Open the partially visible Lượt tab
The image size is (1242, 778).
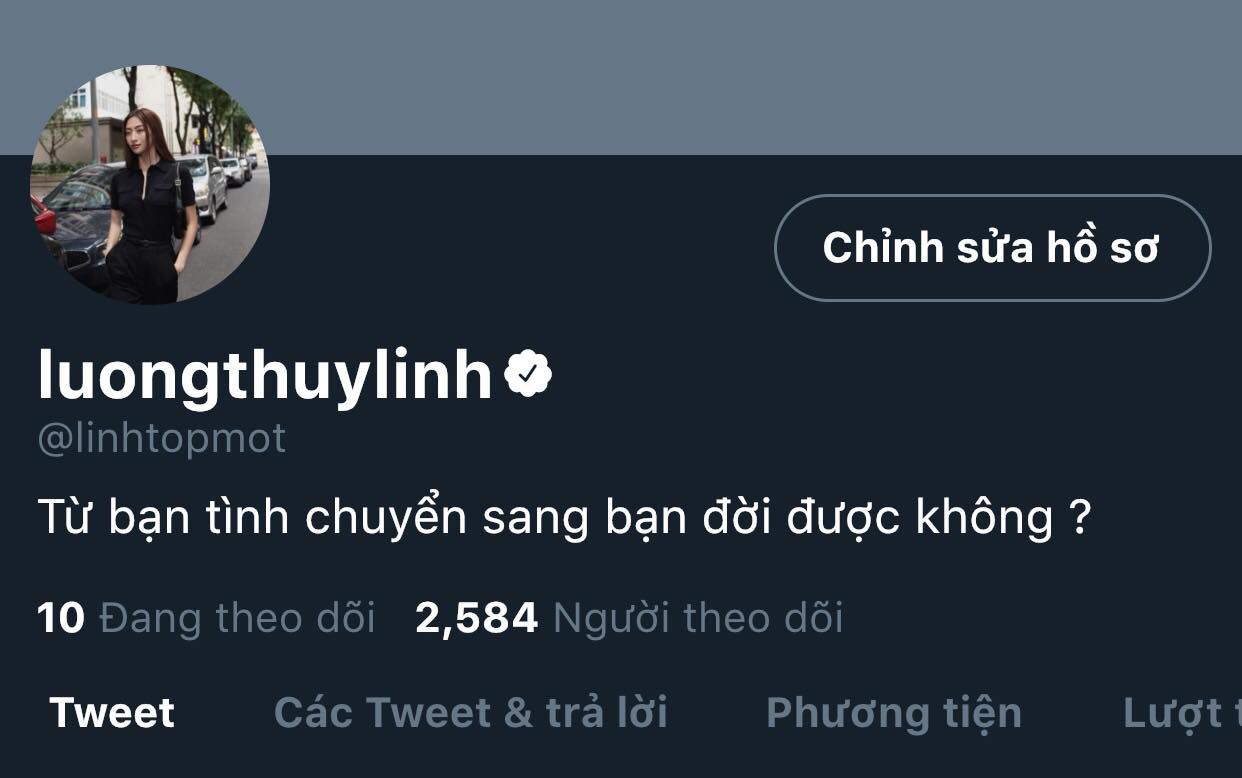pyautogui.click(x=1181, y=714)
